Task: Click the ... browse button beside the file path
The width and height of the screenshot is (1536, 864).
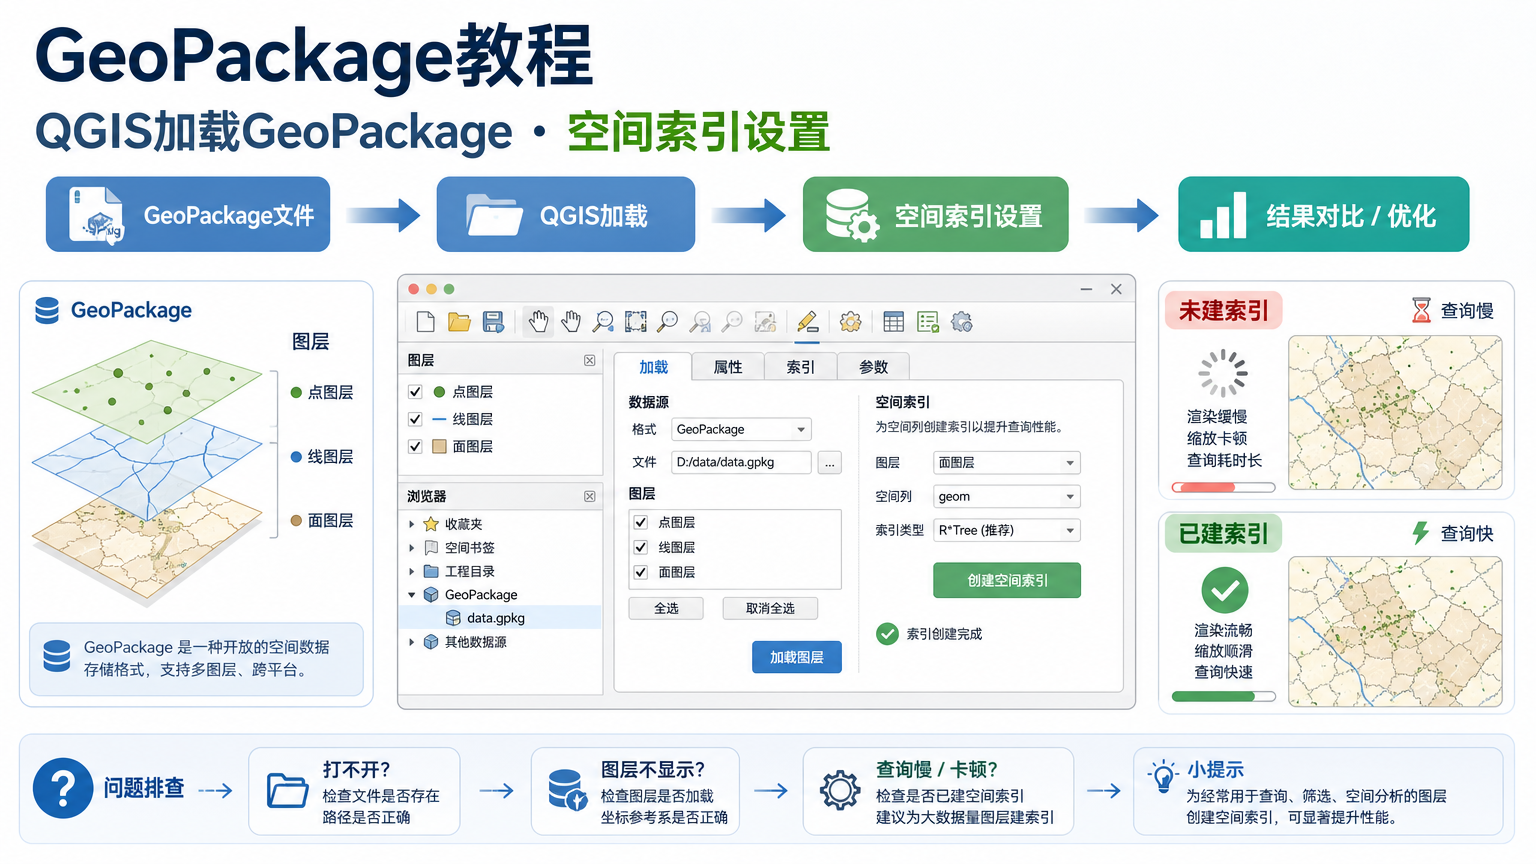Action: coord(830,463)
